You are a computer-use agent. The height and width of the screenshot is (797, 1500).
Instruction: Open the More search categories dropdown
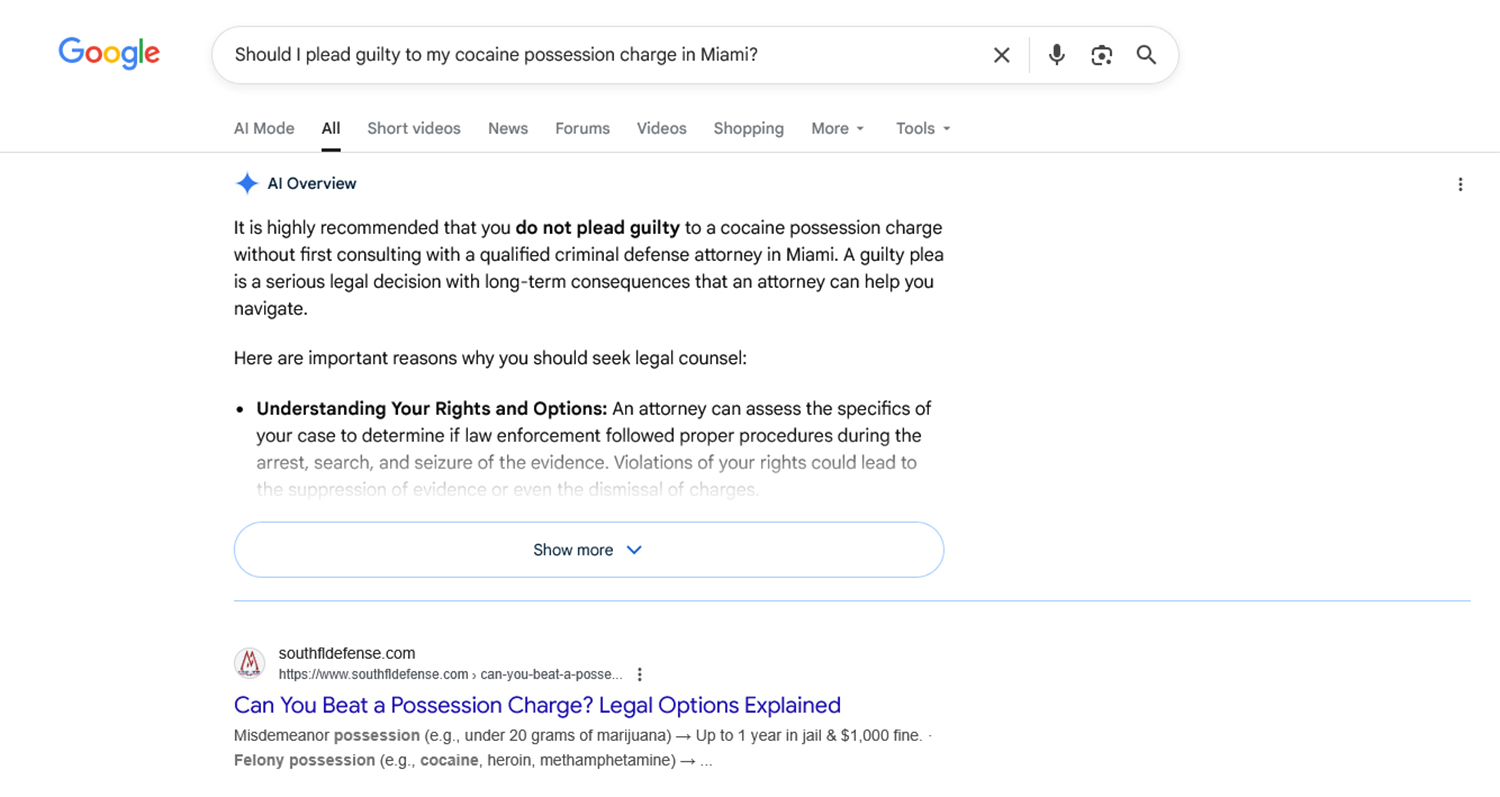pos(837,128)
